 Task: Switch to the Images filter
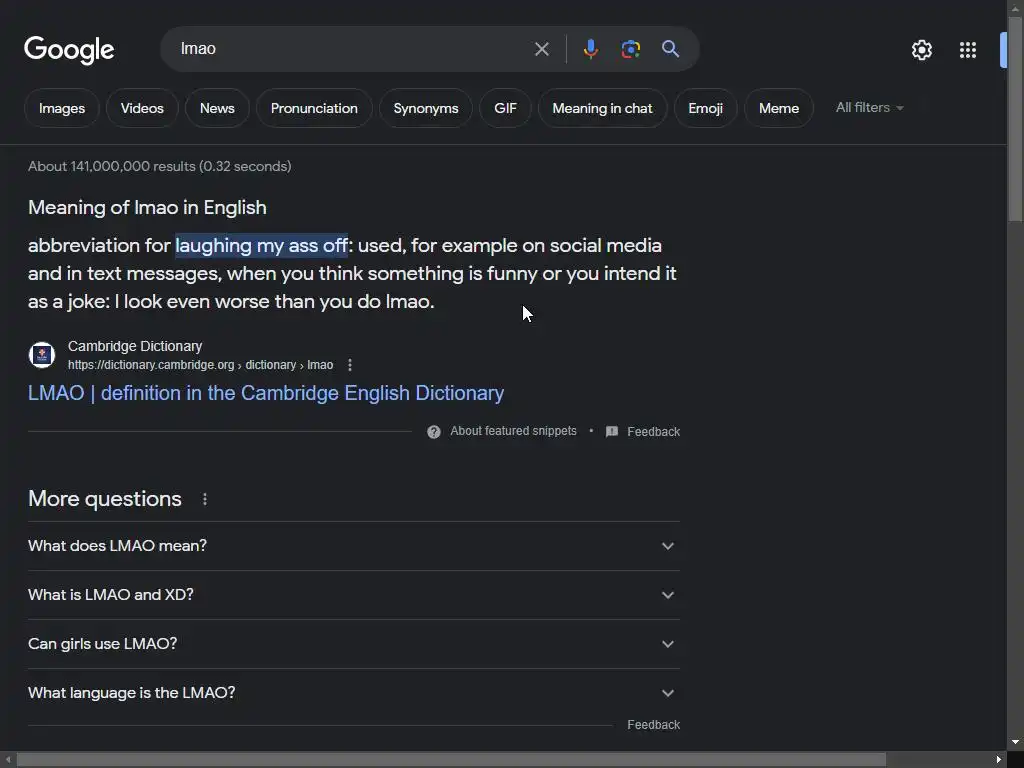62,108
